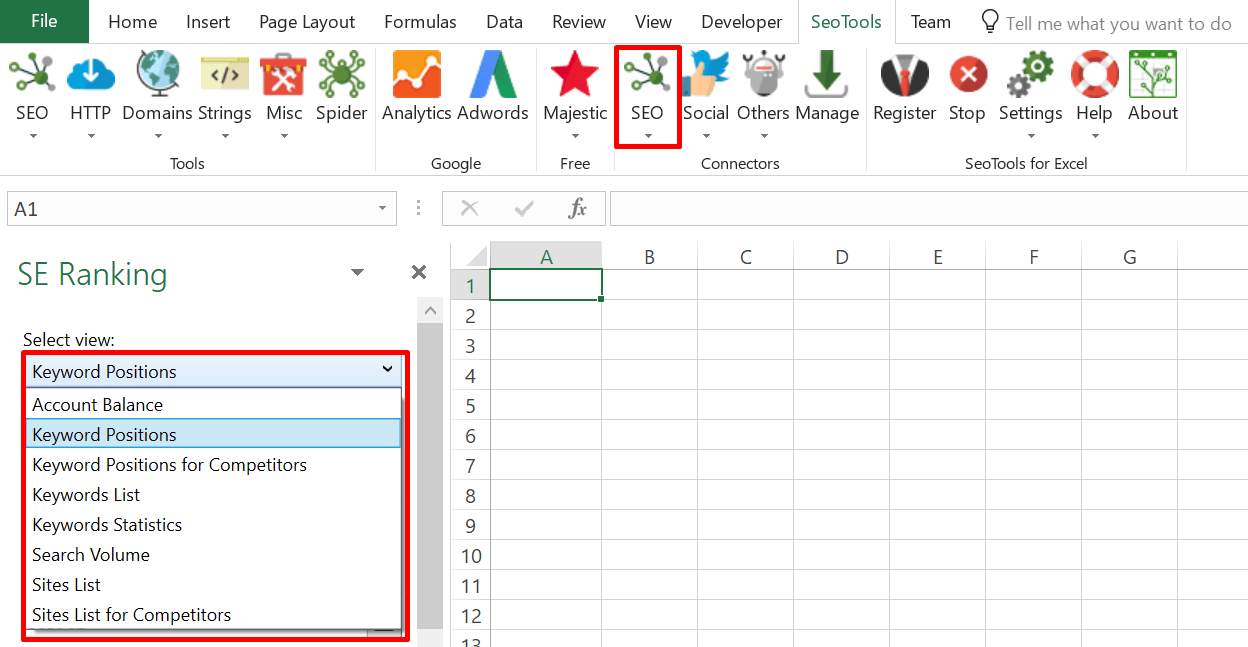Viewport: 1248px width, 647px height.
Task: Switch to the Team tab
Action: pyautogui.click(x=930, y=22)
